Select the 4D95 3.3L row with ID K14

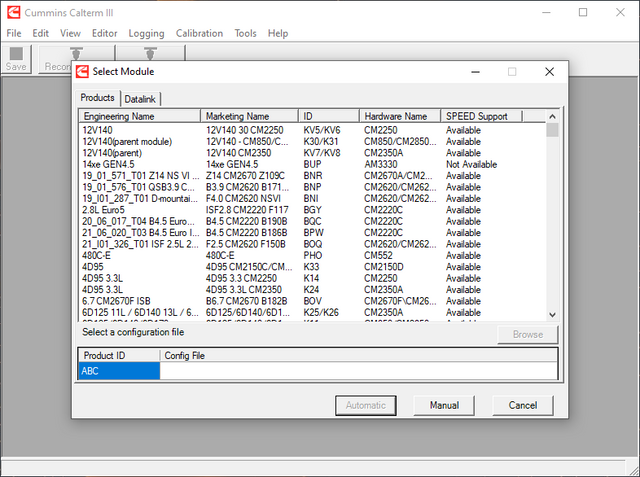pyautogui.click(x=312, y=278)
